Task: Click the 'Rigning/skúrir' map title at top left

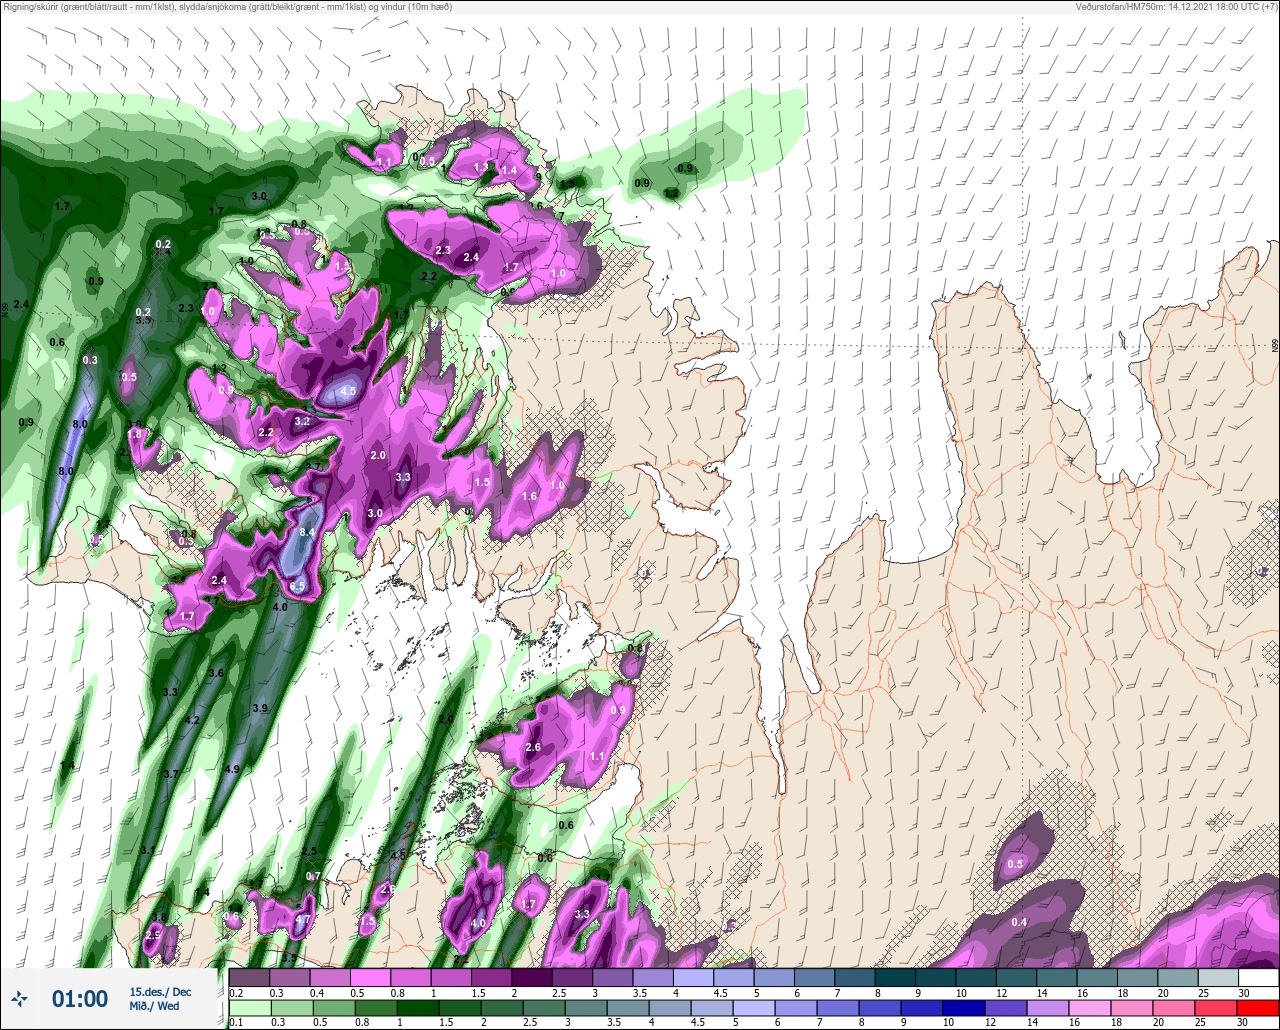Action: (226, 7)
